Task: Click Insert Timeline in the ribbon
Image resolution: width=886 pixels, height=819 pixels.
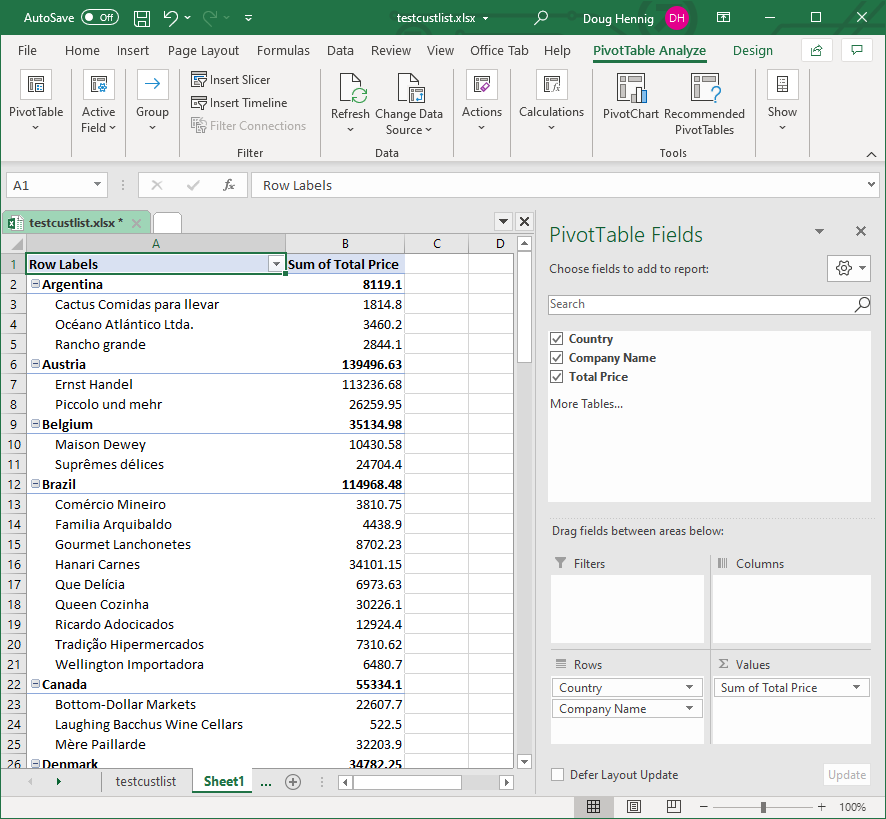Action: pos(239,103)
